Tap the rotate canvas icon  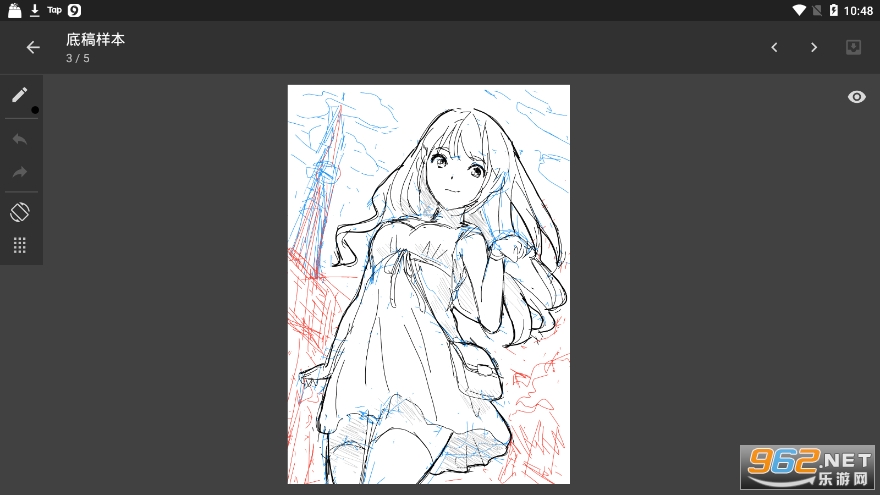click(20, 212)
